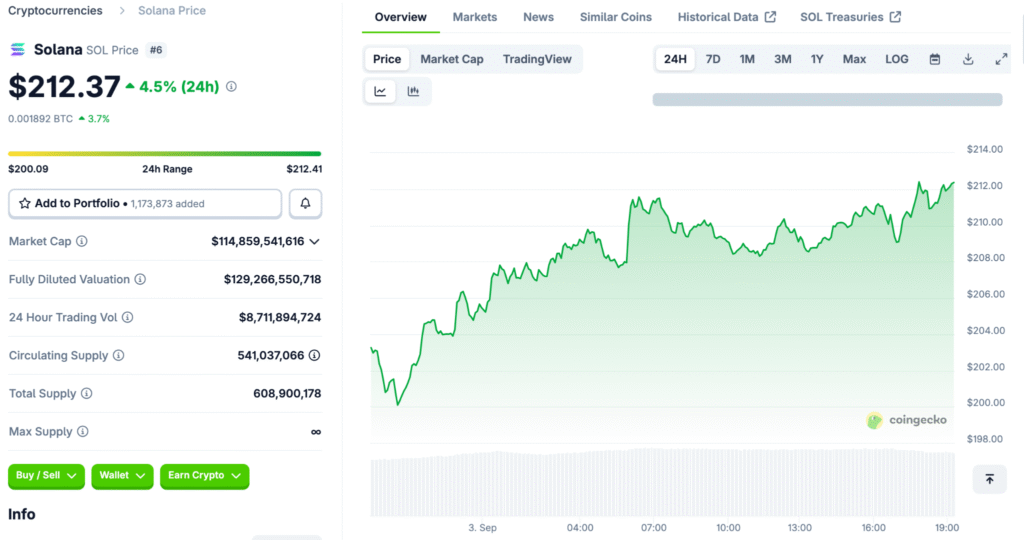Click the star icon in Add to Portfolio

pyautogui.click(x=25, y=204)
